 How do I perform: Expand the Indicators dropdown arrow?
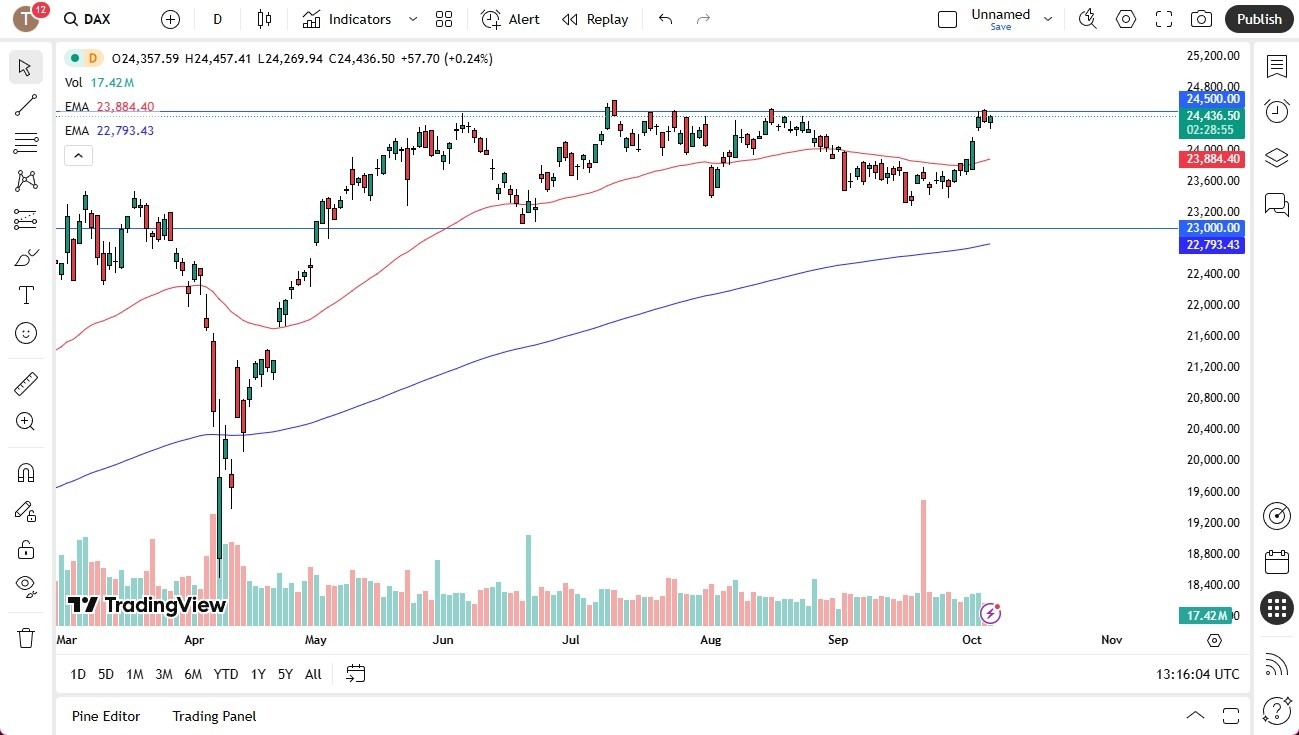point(411,18)
